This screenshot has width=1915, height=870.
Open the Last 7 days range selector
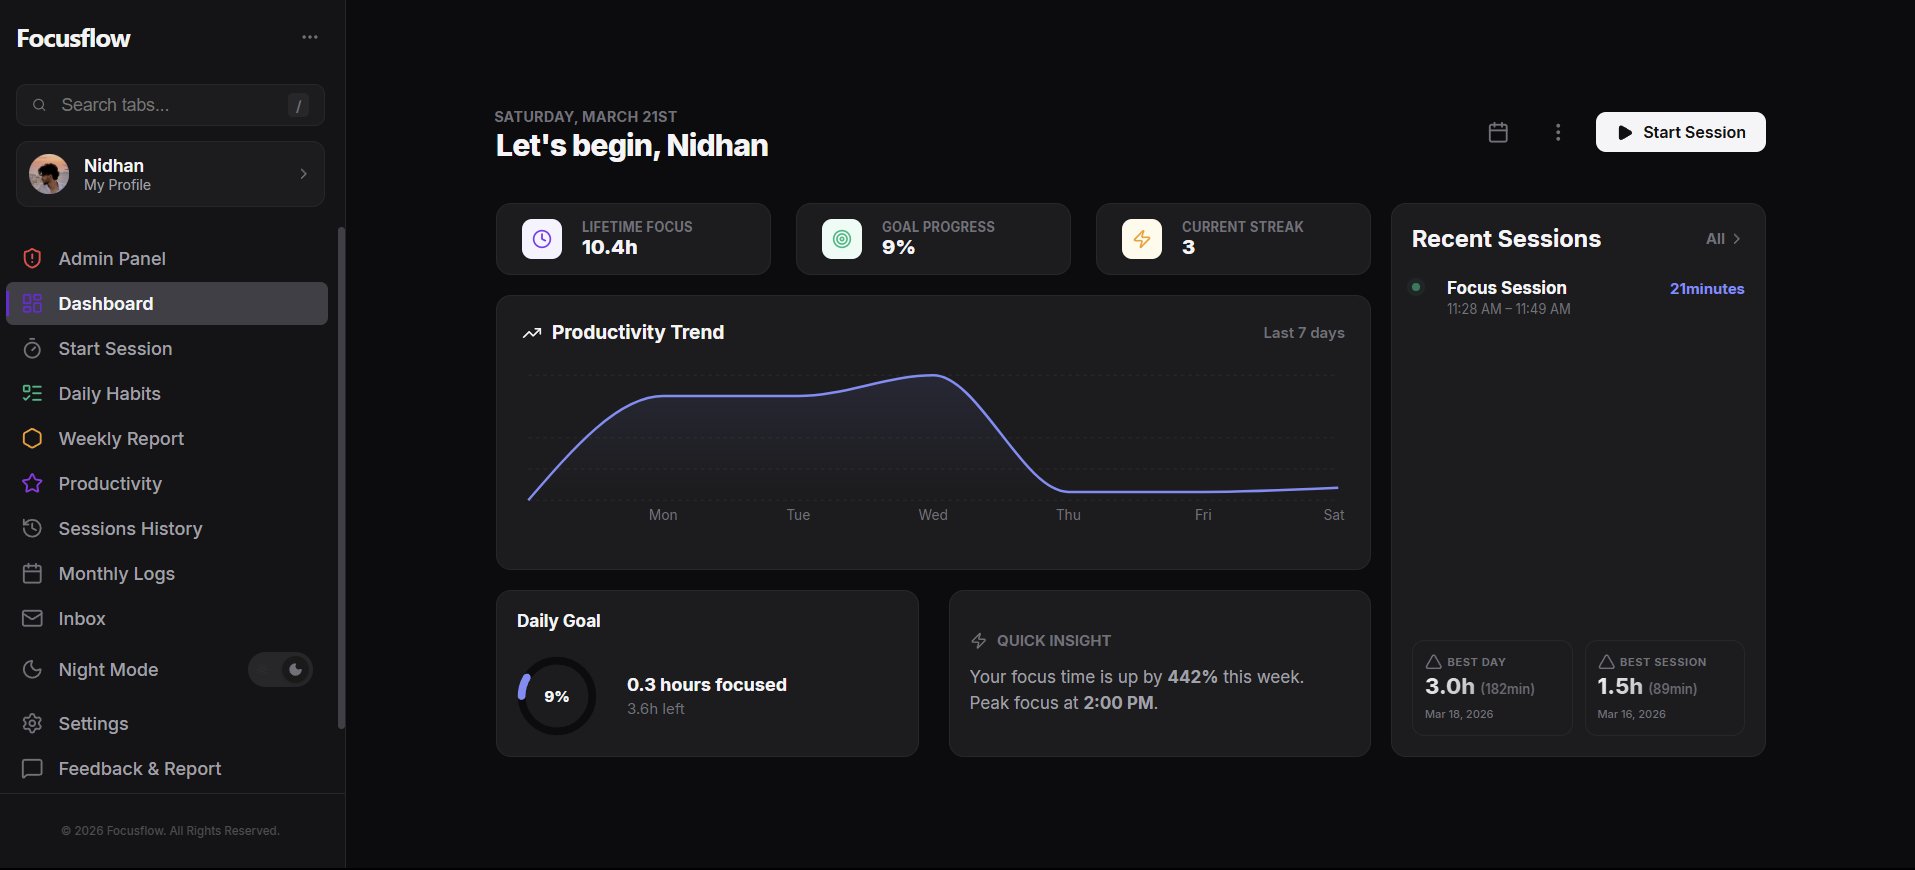click(x=1303, y=333)
